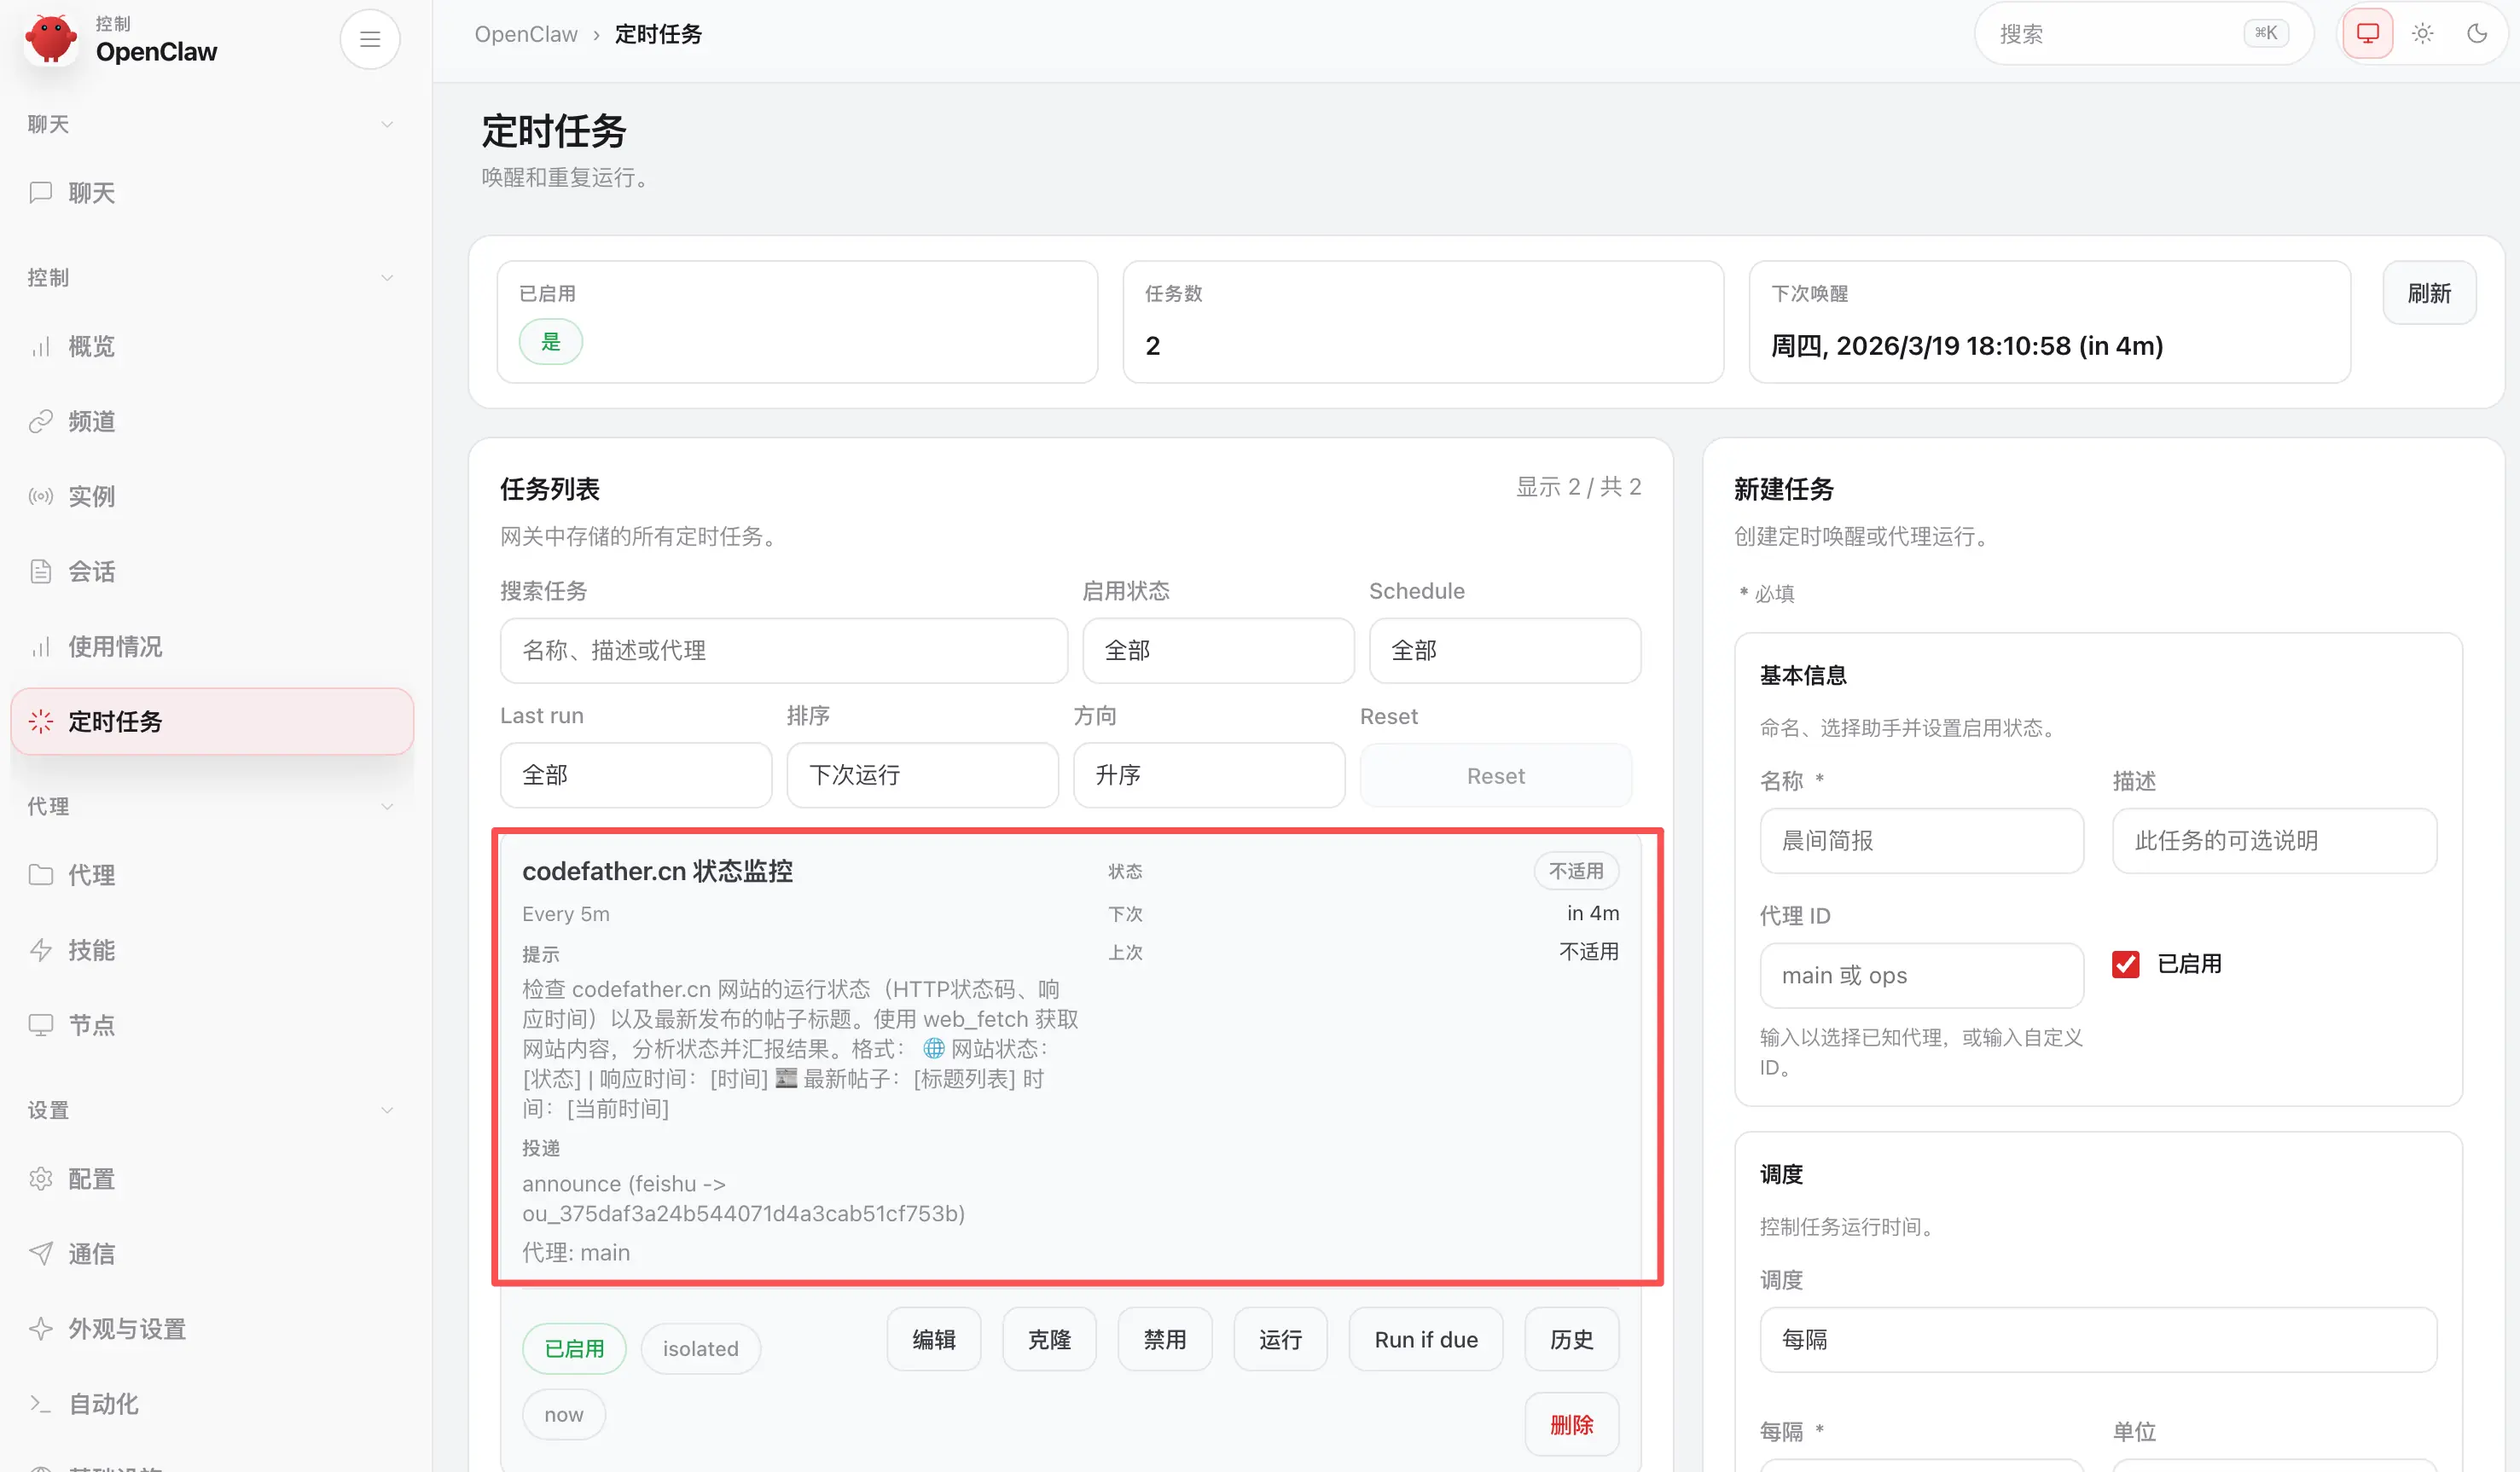Click the green 已启用 status pill
The image size is (2520, 1472).
point(574,1348)
